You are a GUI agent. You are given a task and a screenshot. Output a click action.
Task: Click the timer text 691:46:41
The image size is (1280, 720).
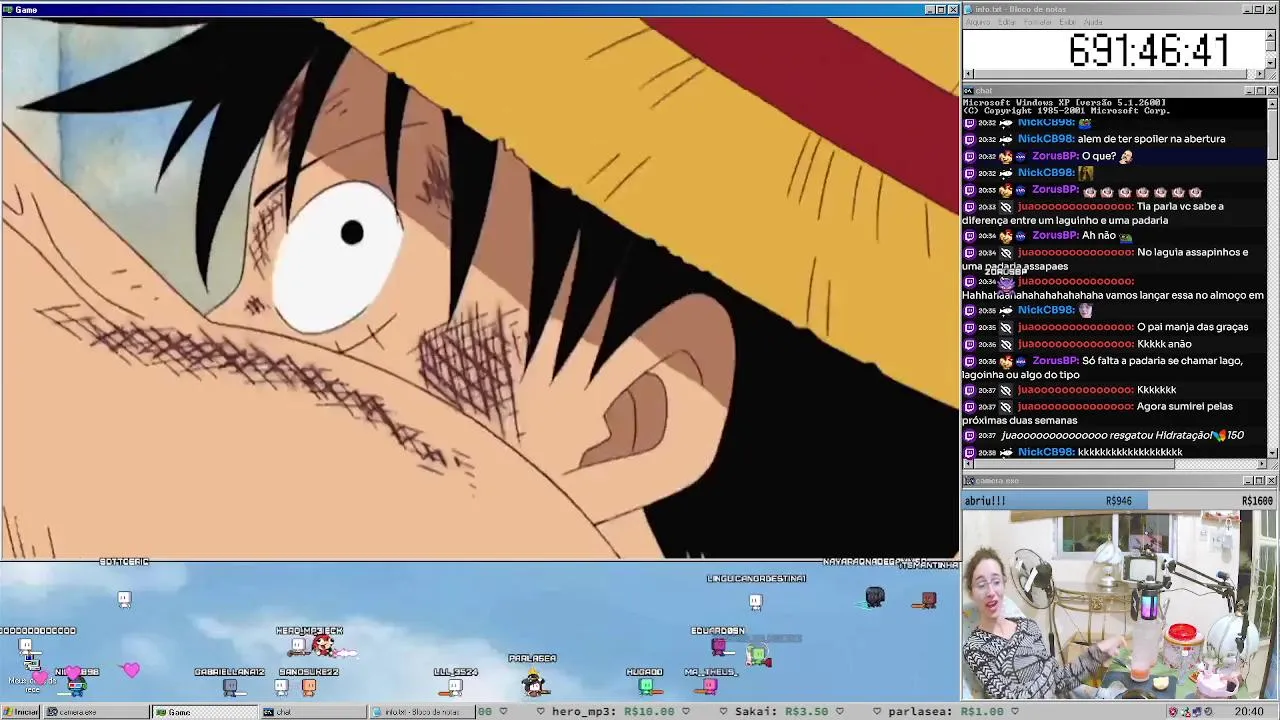(x=1148, y=50)
